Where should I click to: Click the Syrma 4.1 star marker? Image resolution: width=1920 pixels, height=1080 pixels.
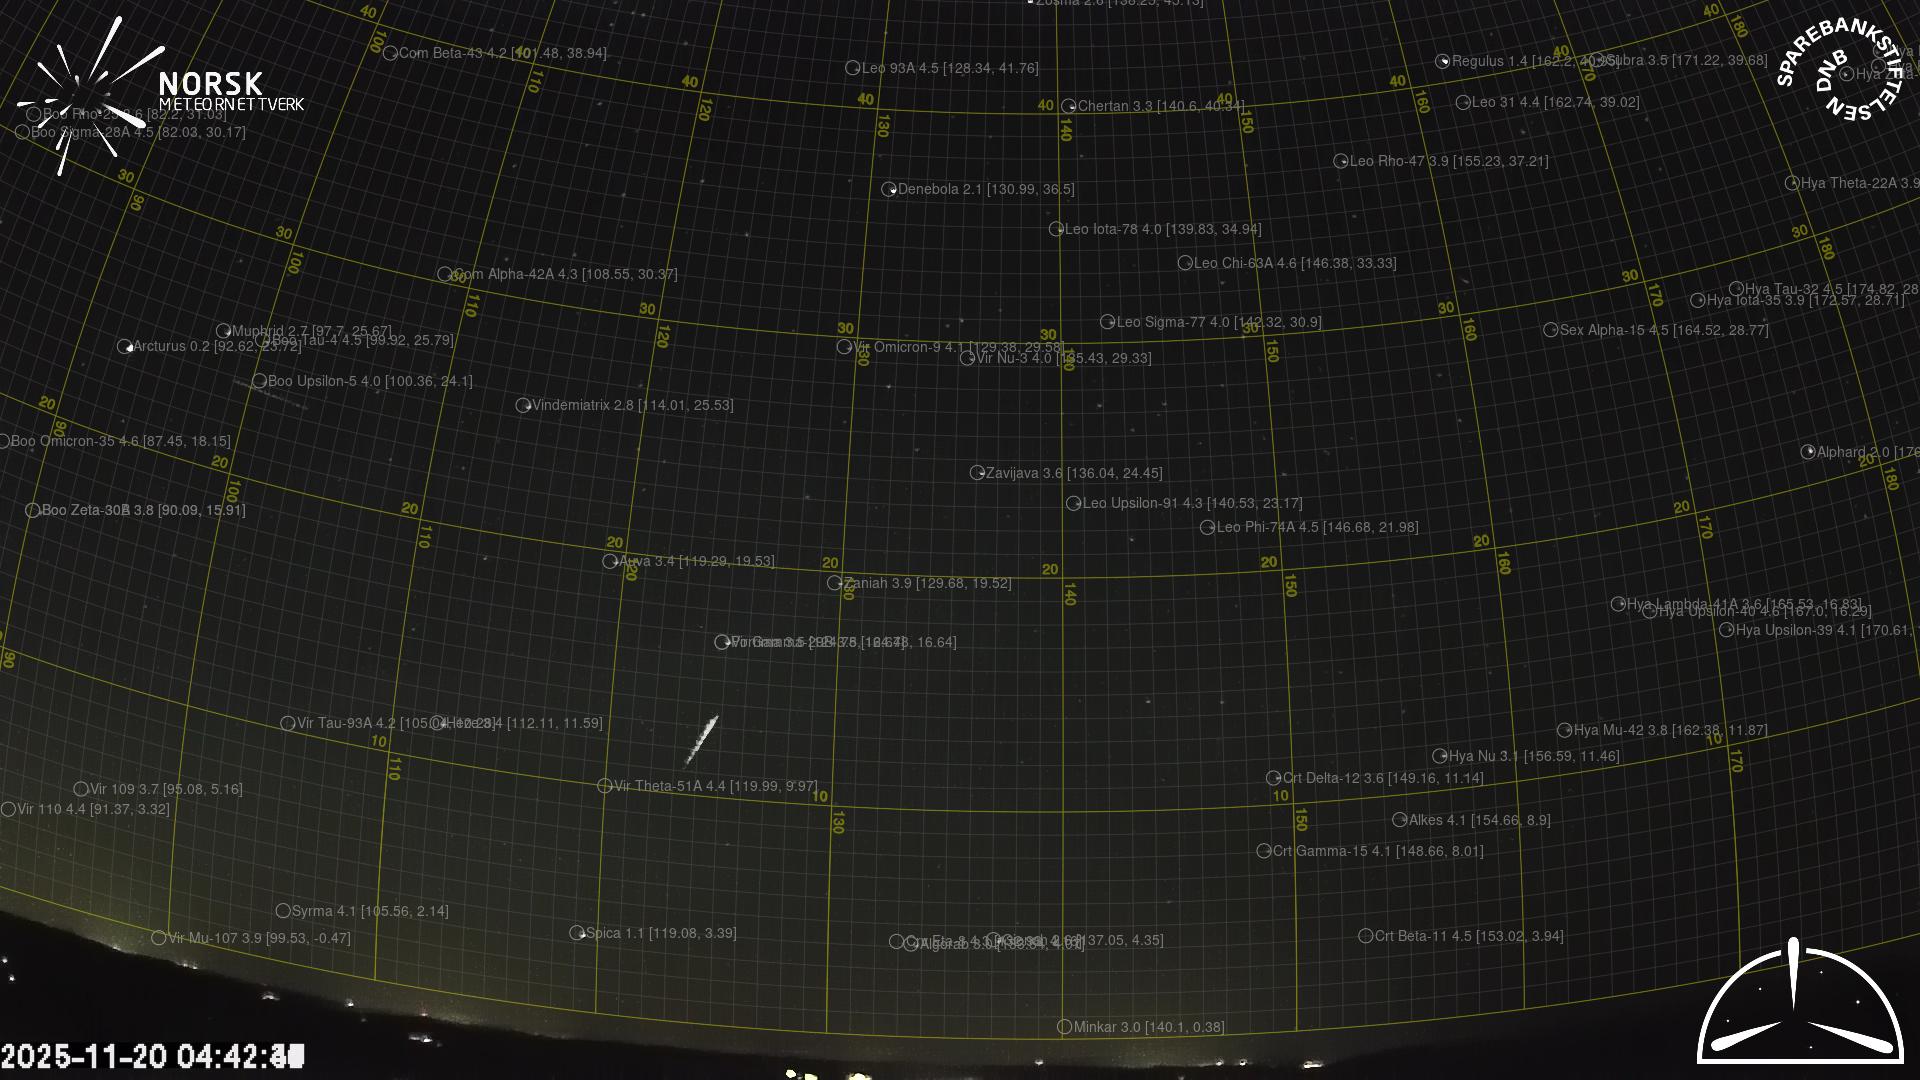coord(283,911)
